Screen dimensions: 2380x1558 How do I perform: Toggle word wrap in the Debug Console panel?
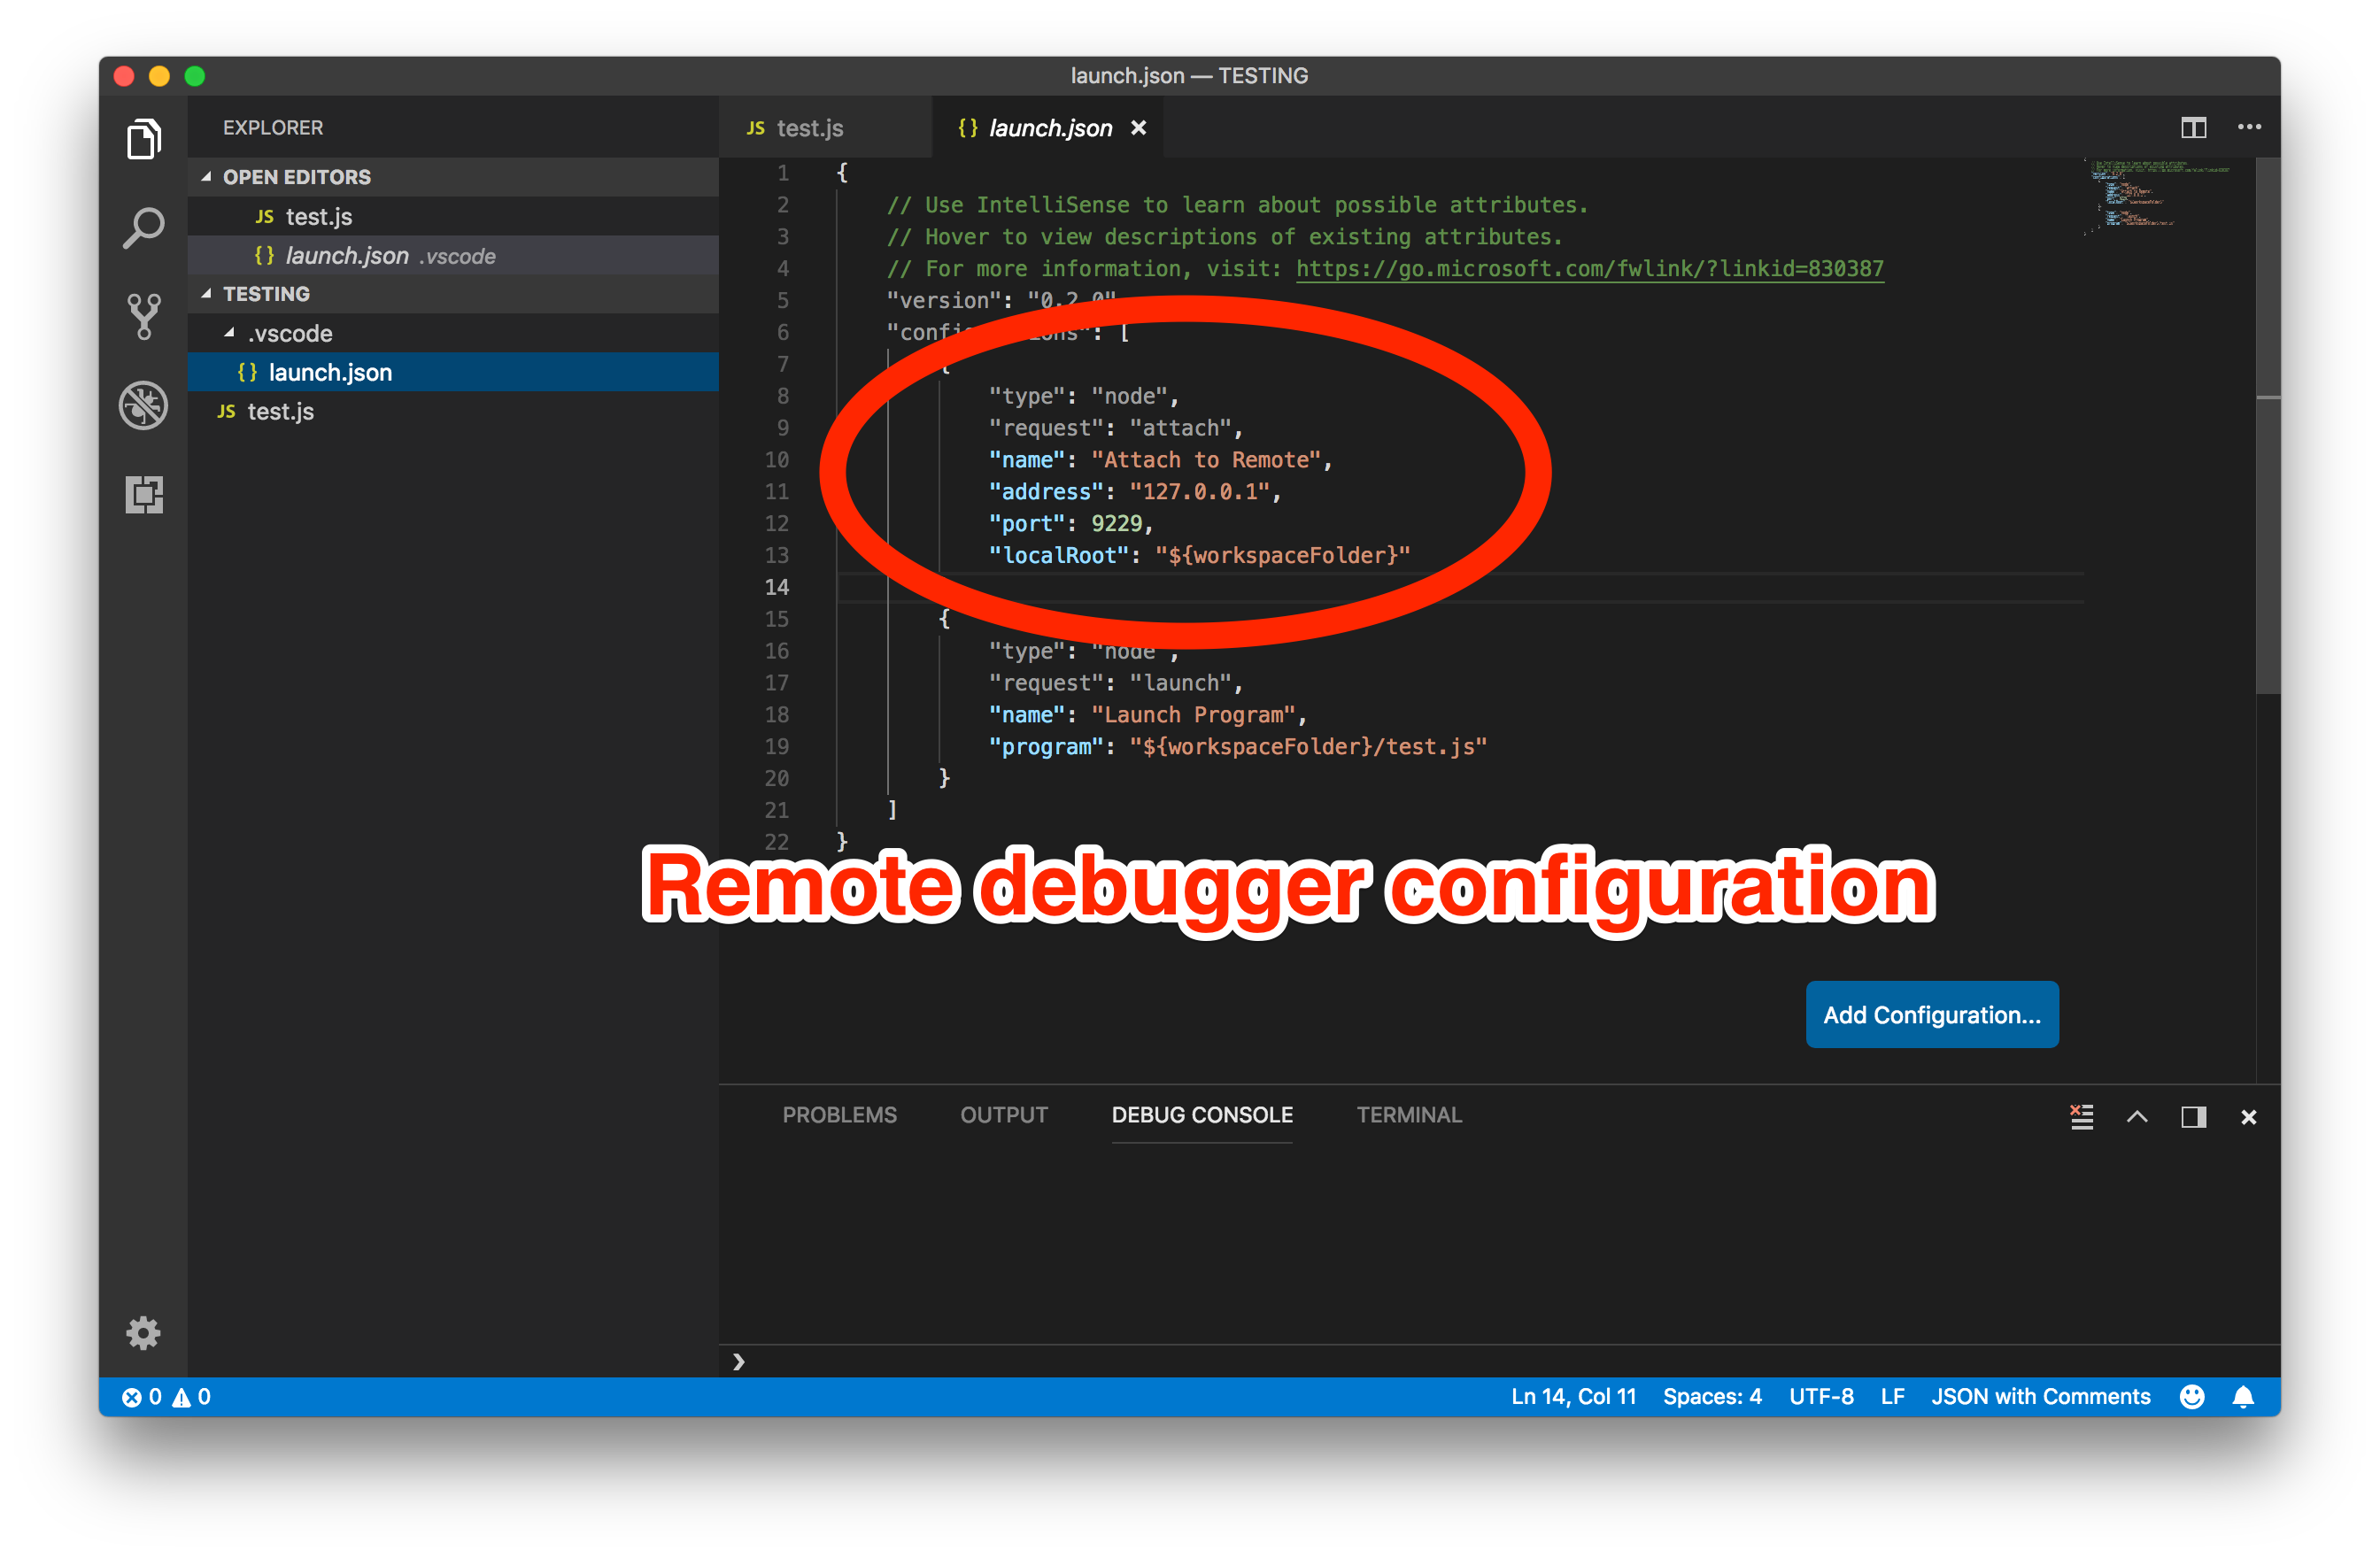2082,1117
